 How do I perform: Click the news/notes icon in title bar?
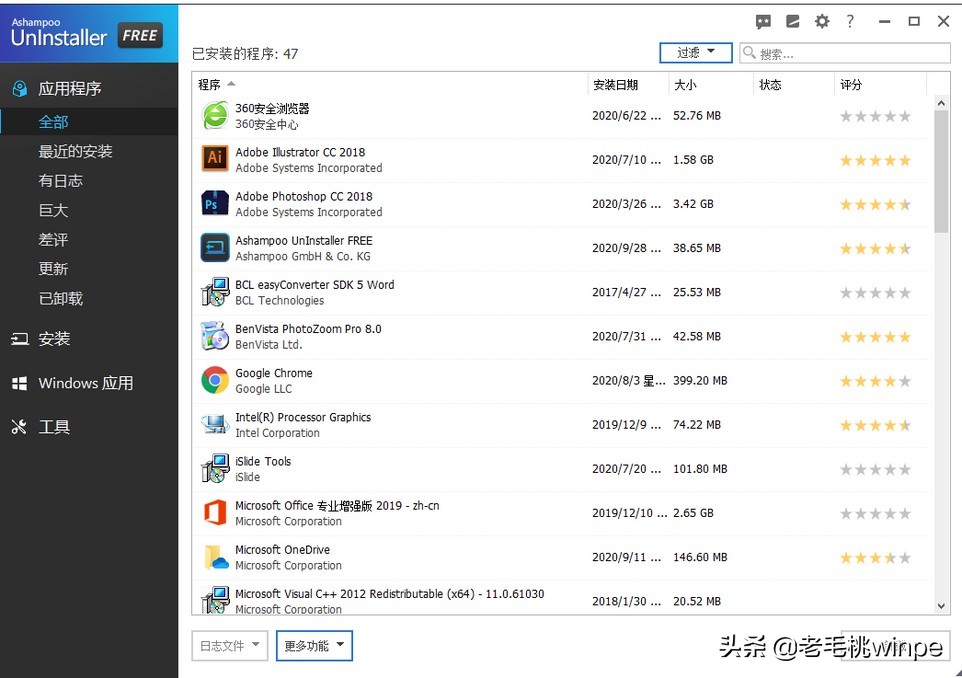[793, 22]
